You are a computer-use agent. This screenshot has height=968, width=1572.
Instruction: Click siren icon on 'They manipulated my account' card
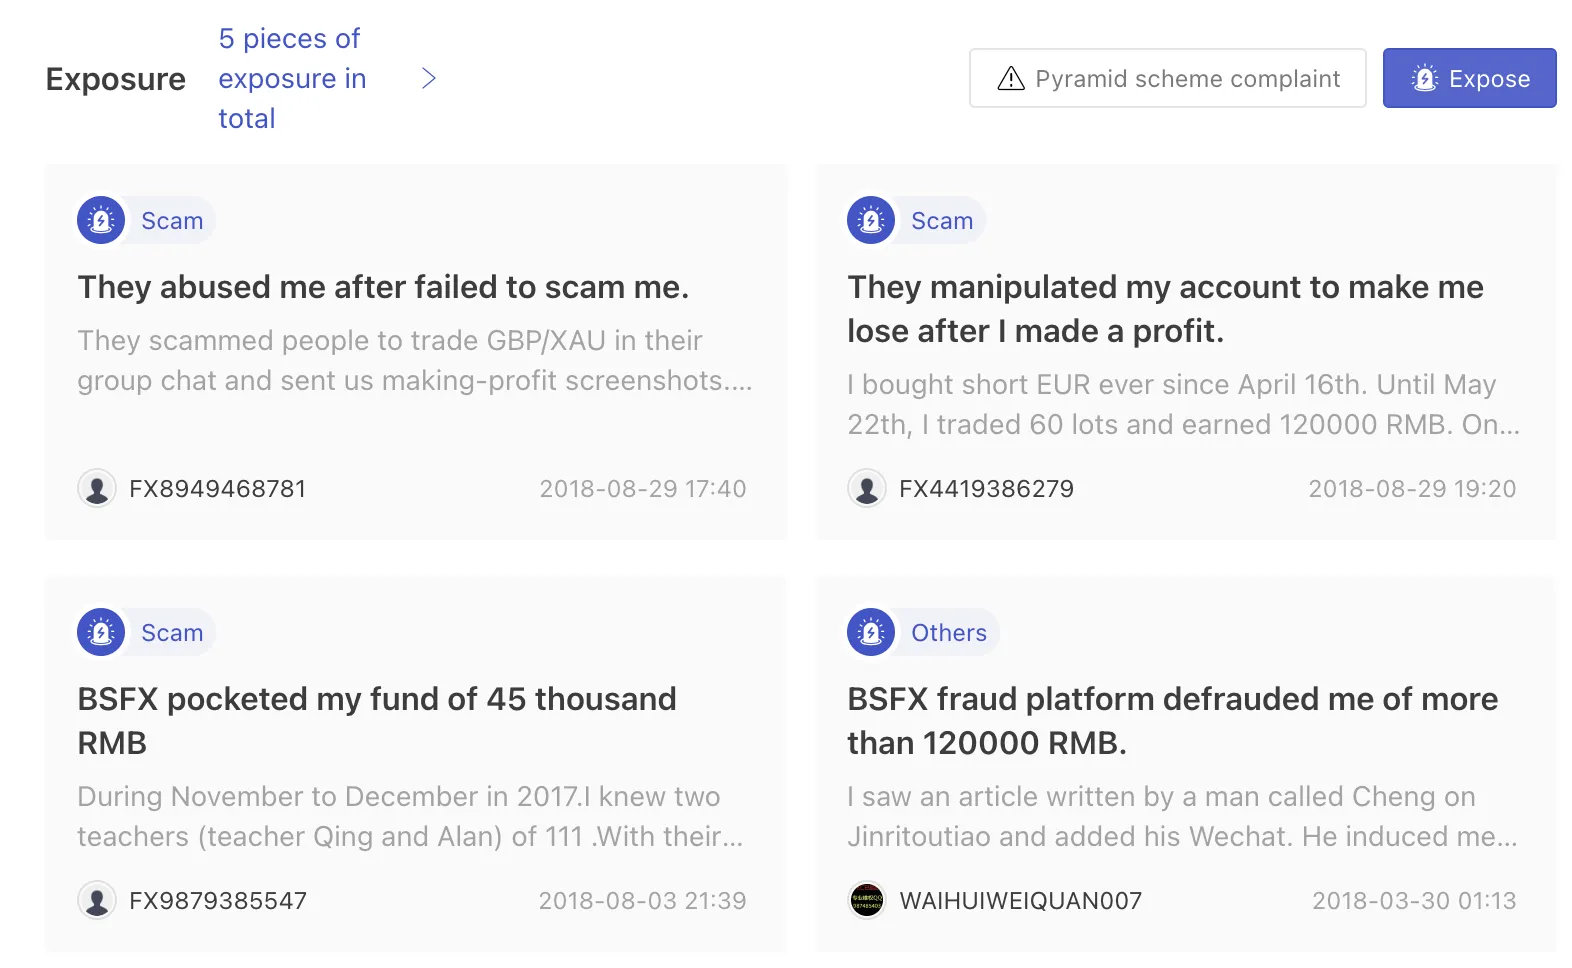tap(871, 220)
